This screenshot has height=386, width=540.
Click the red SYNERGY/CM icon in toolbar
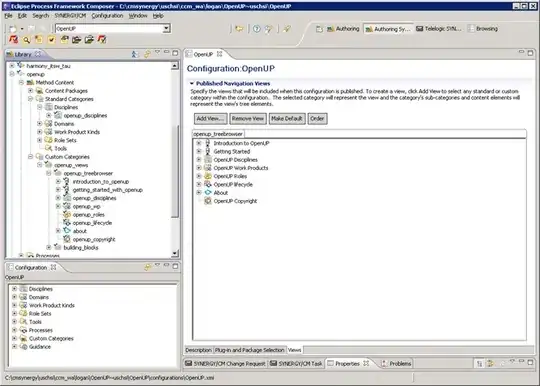click(14, 40)
